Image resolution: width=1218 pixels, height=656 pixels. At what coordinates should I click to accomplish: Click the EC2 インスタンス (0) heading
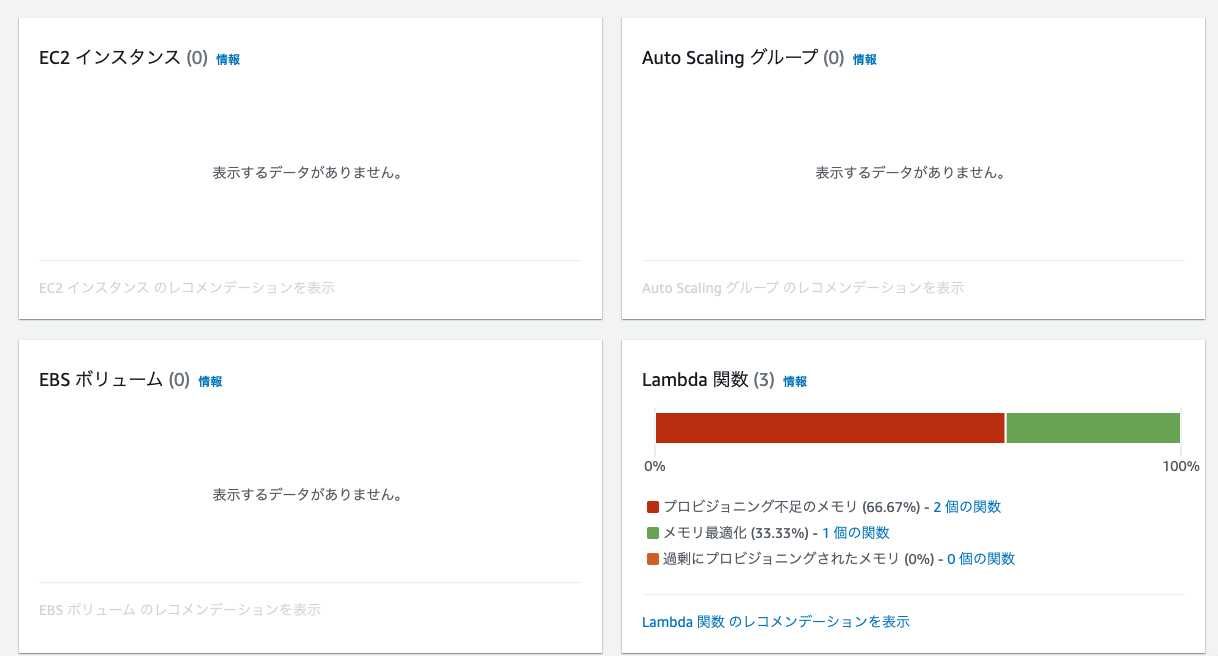tap(123, 58)
